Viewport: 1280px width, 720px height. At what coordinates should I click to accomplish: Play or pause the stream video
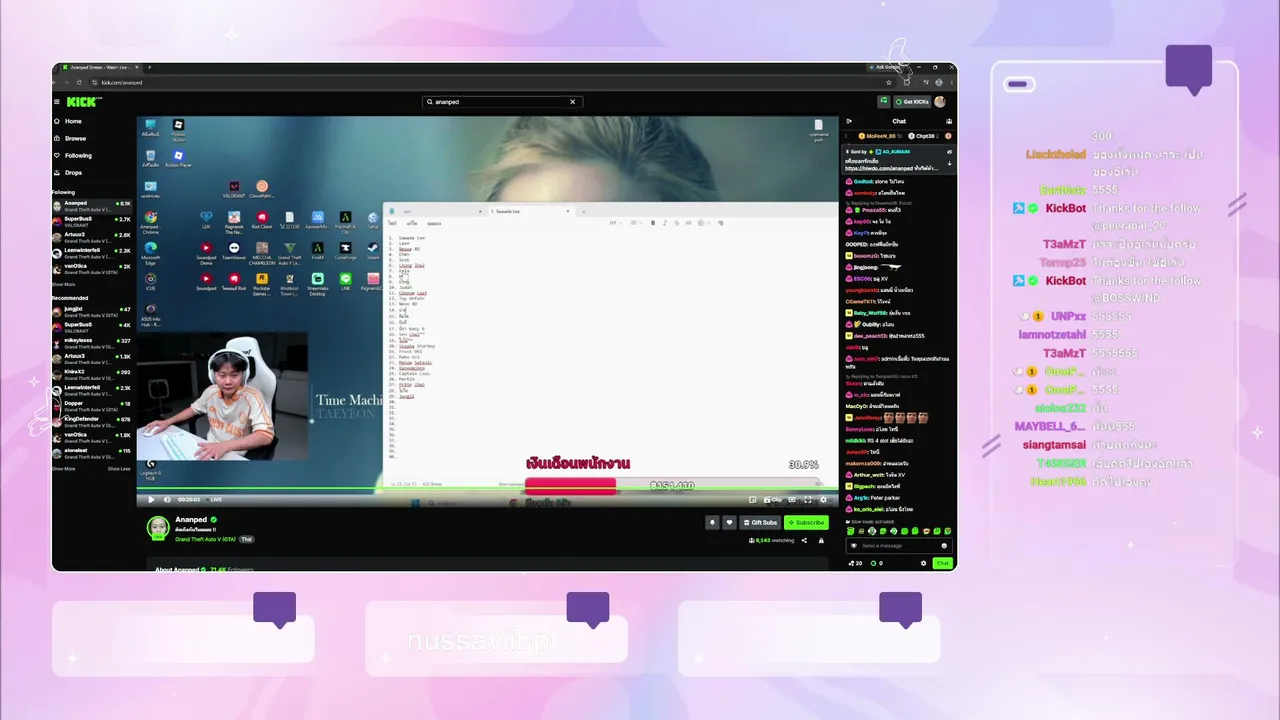coord(151,499)
